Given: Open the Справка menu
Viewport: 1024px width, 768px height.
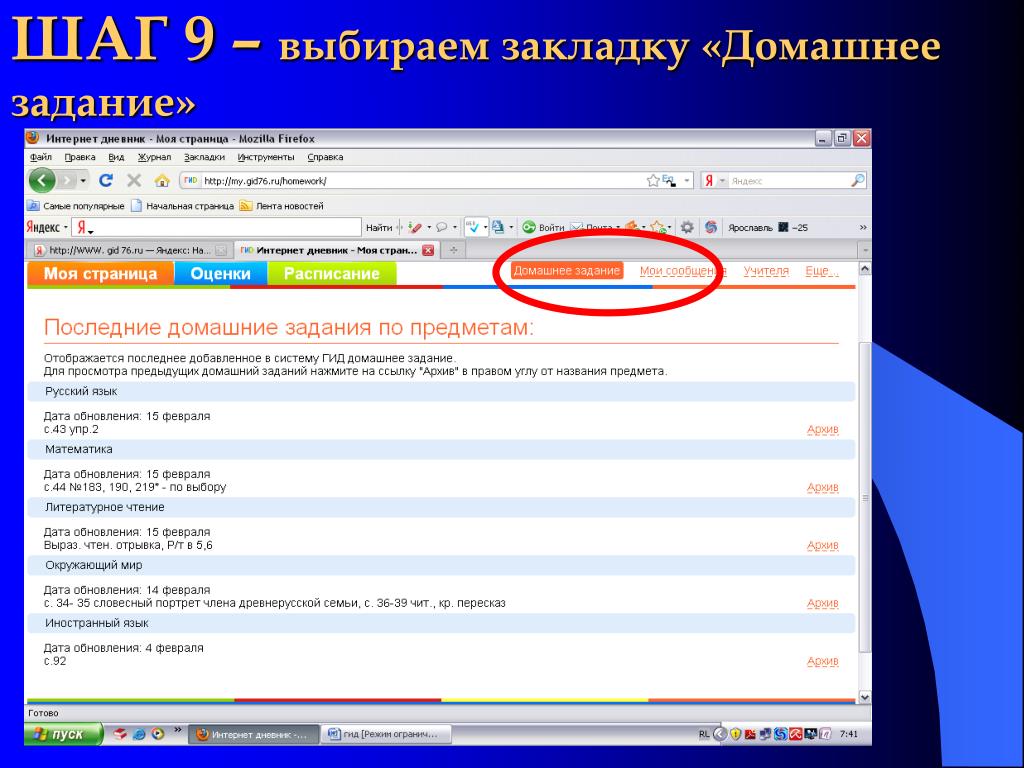Looking at the screenshot, I should click(x=325, y=157).
